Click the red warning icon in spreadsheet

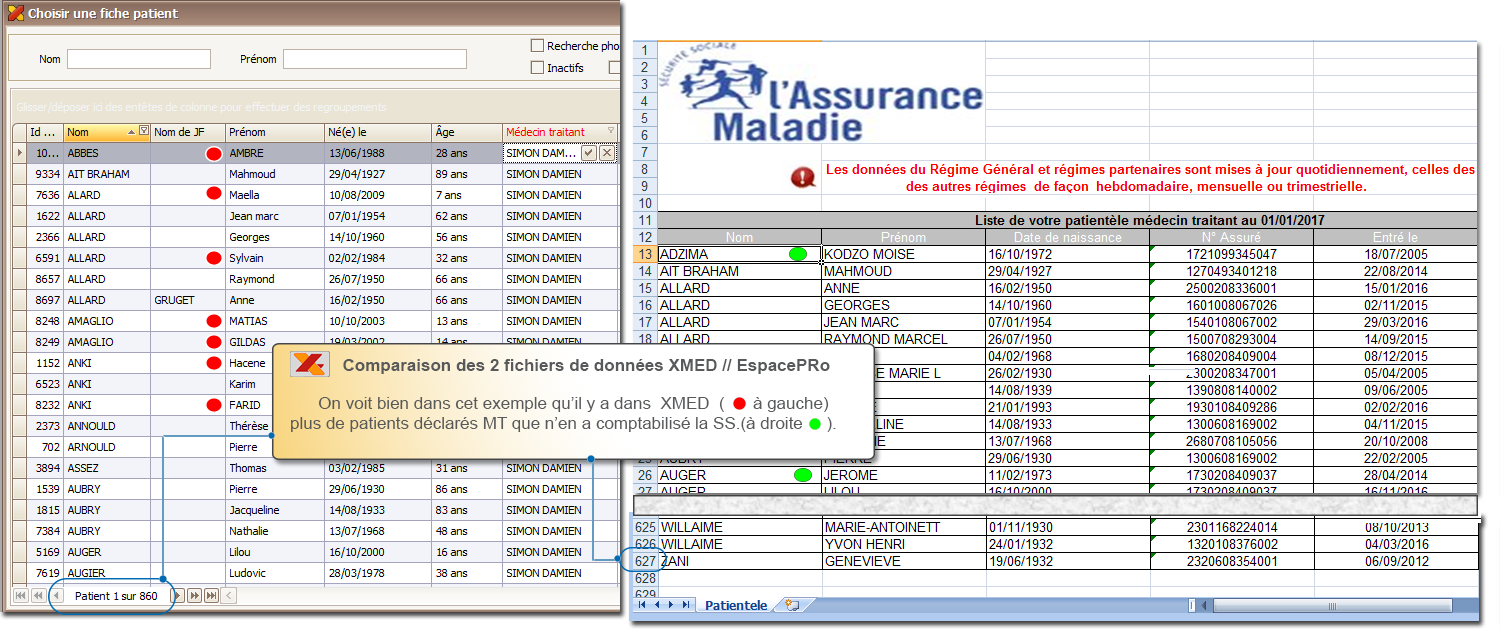pyautogui.click(x=803, y=178)
